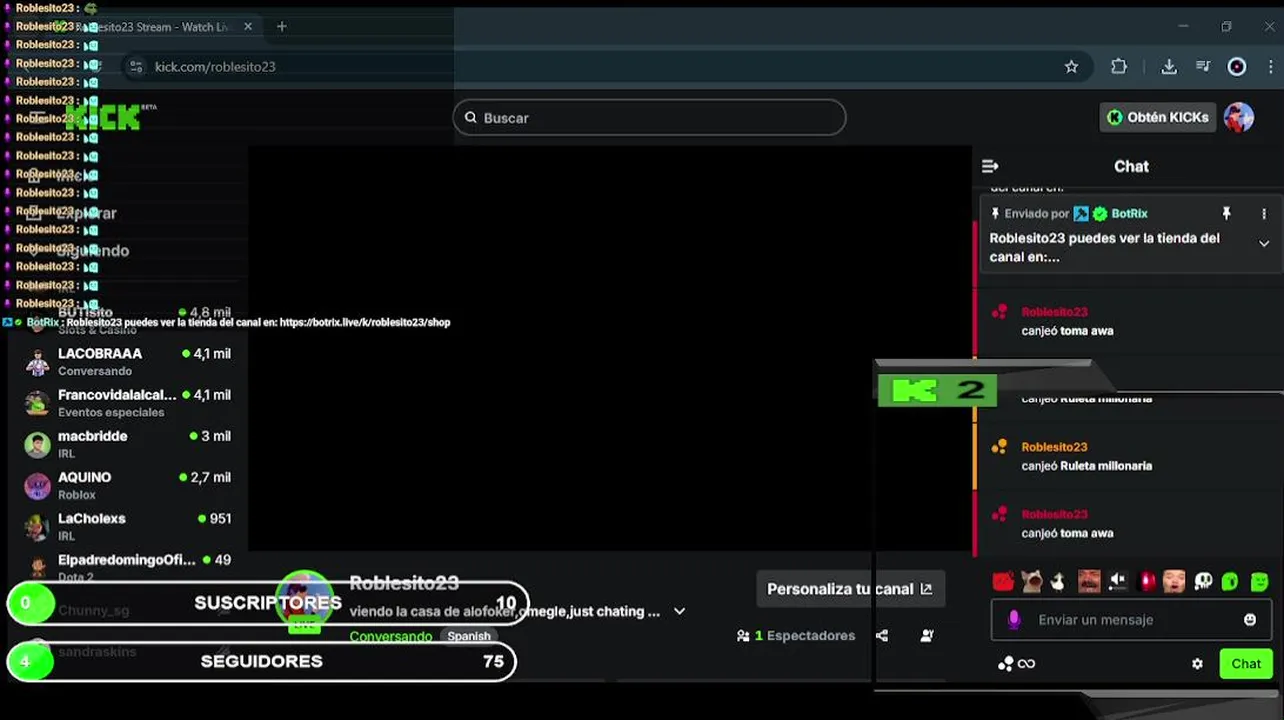Open the pinned message three-dot options
This screenshot has width=1284, height=720.
pos(1264,214)
